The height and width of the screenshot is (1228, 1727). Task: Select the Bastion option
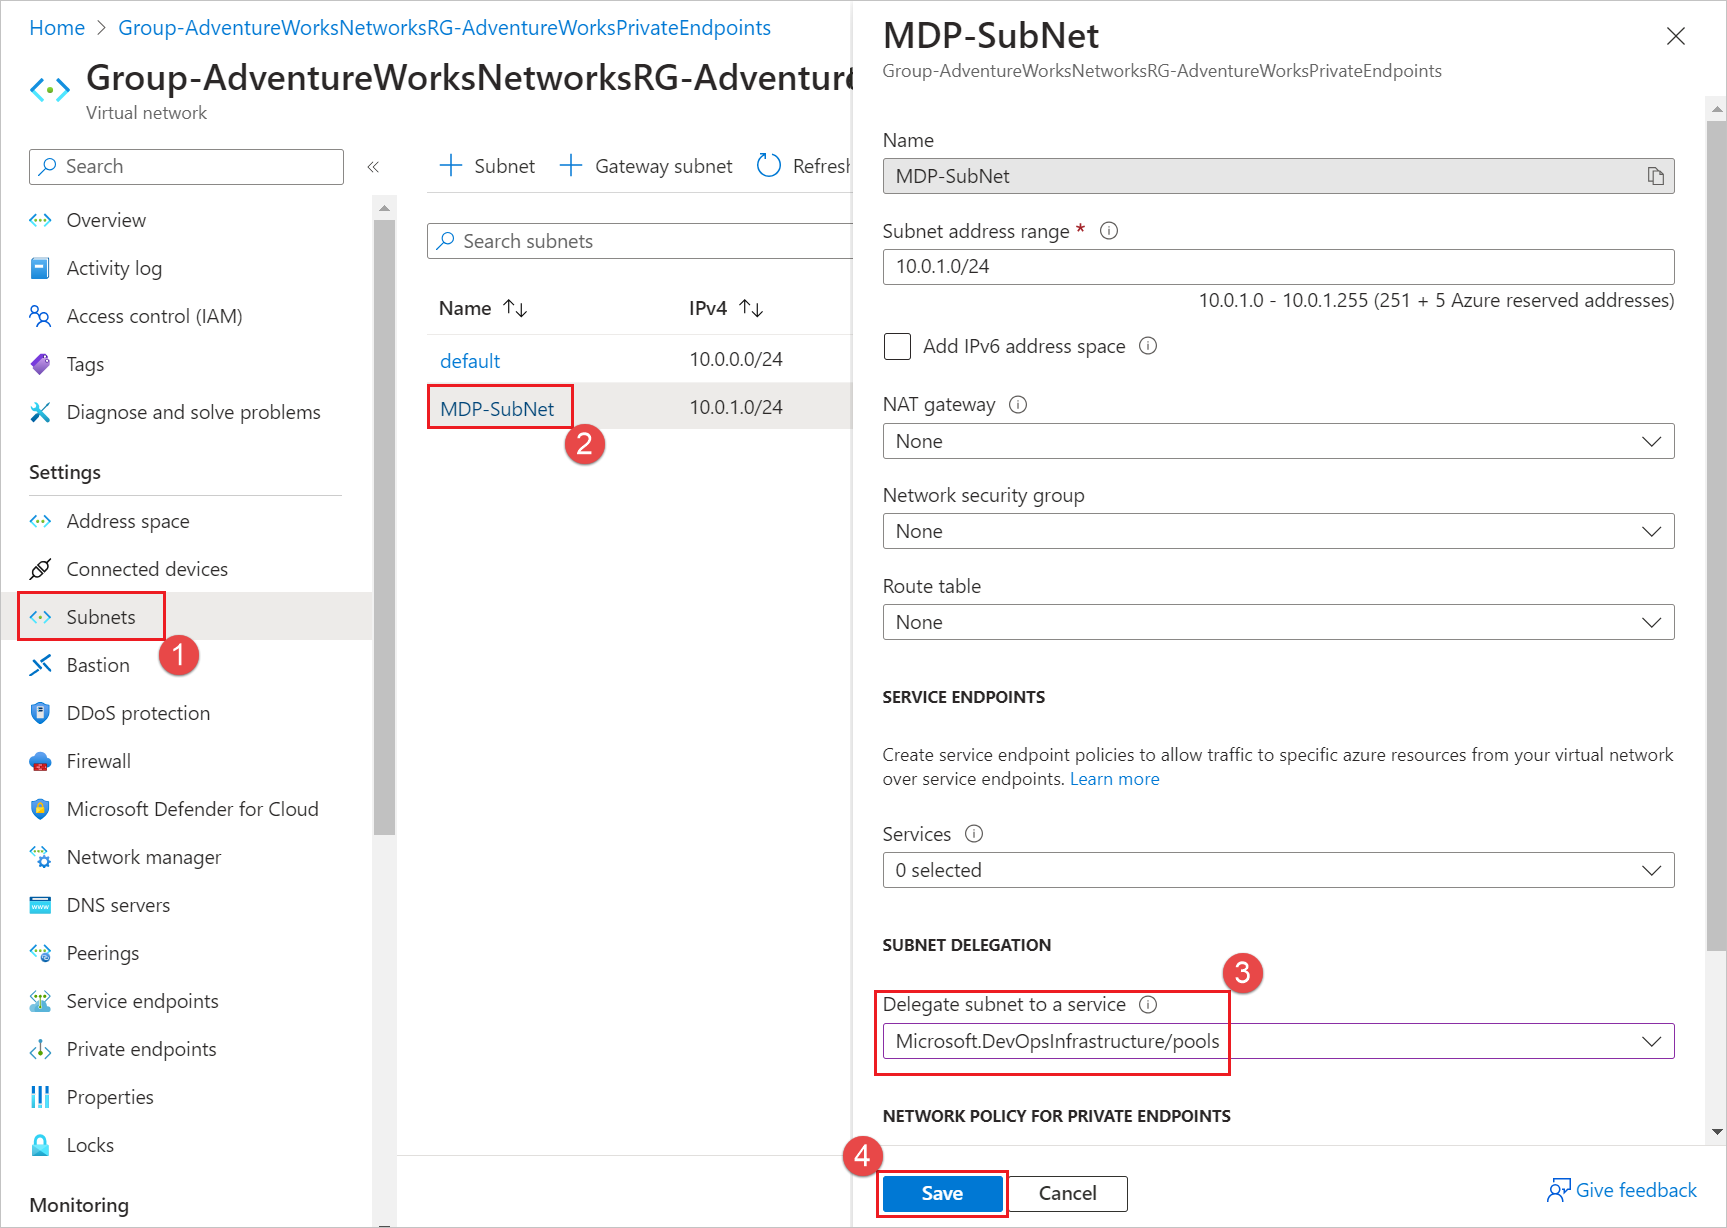99,664
